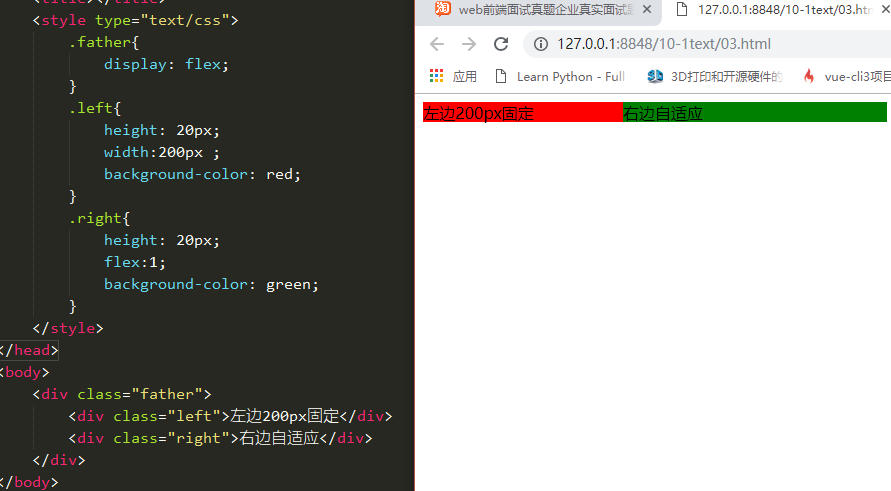Open the 3D打印和开源硬件 bookmark

click(715, 76)
